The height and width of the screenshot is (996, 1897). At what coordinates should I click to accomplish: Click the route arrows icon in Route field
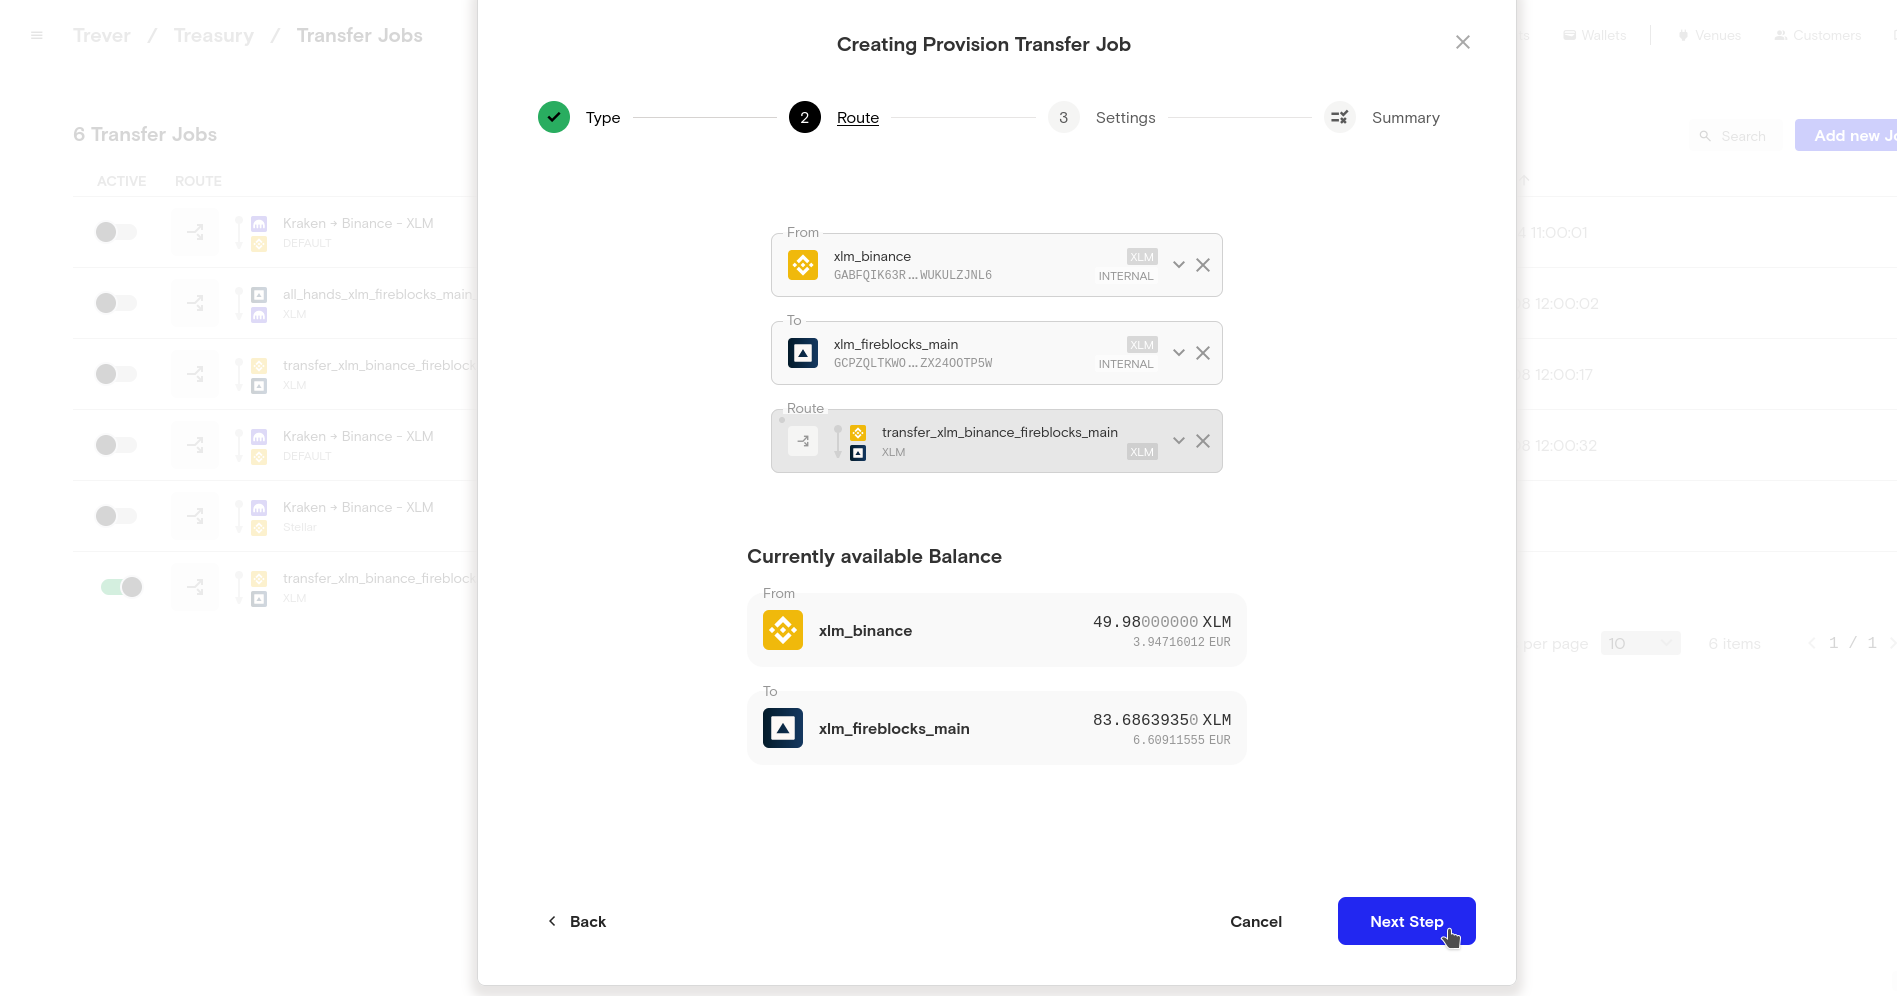pos(803,441)
